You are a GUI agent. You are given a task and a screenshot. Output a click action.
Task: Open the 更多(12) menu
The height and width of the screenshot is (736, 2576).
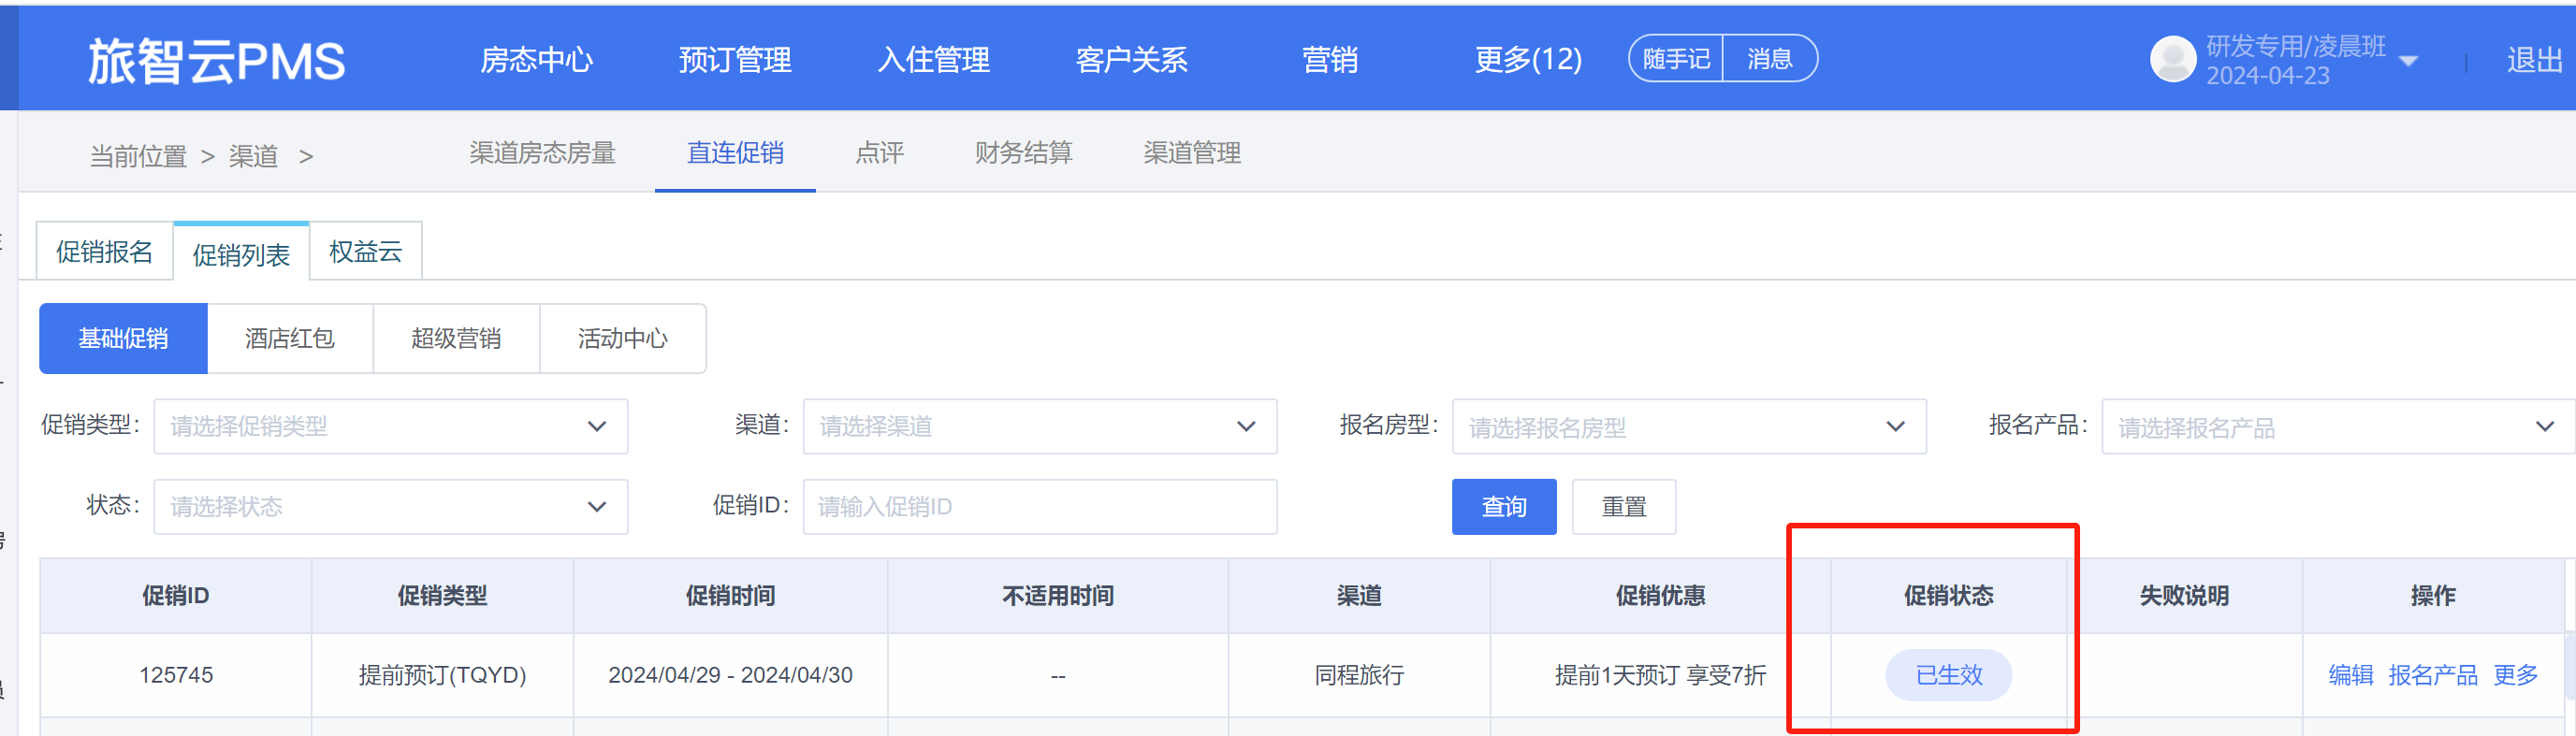1528,60
